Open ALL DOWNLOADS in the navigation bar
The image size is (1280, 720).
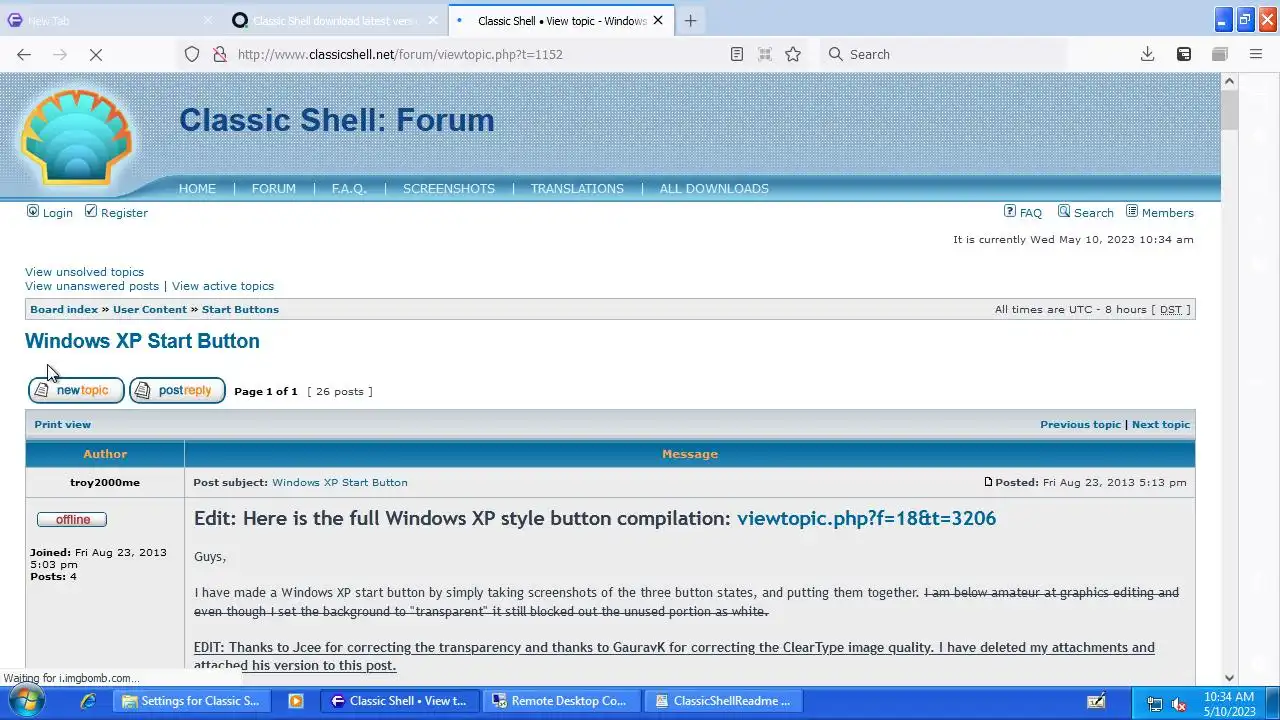click(714, 188)
